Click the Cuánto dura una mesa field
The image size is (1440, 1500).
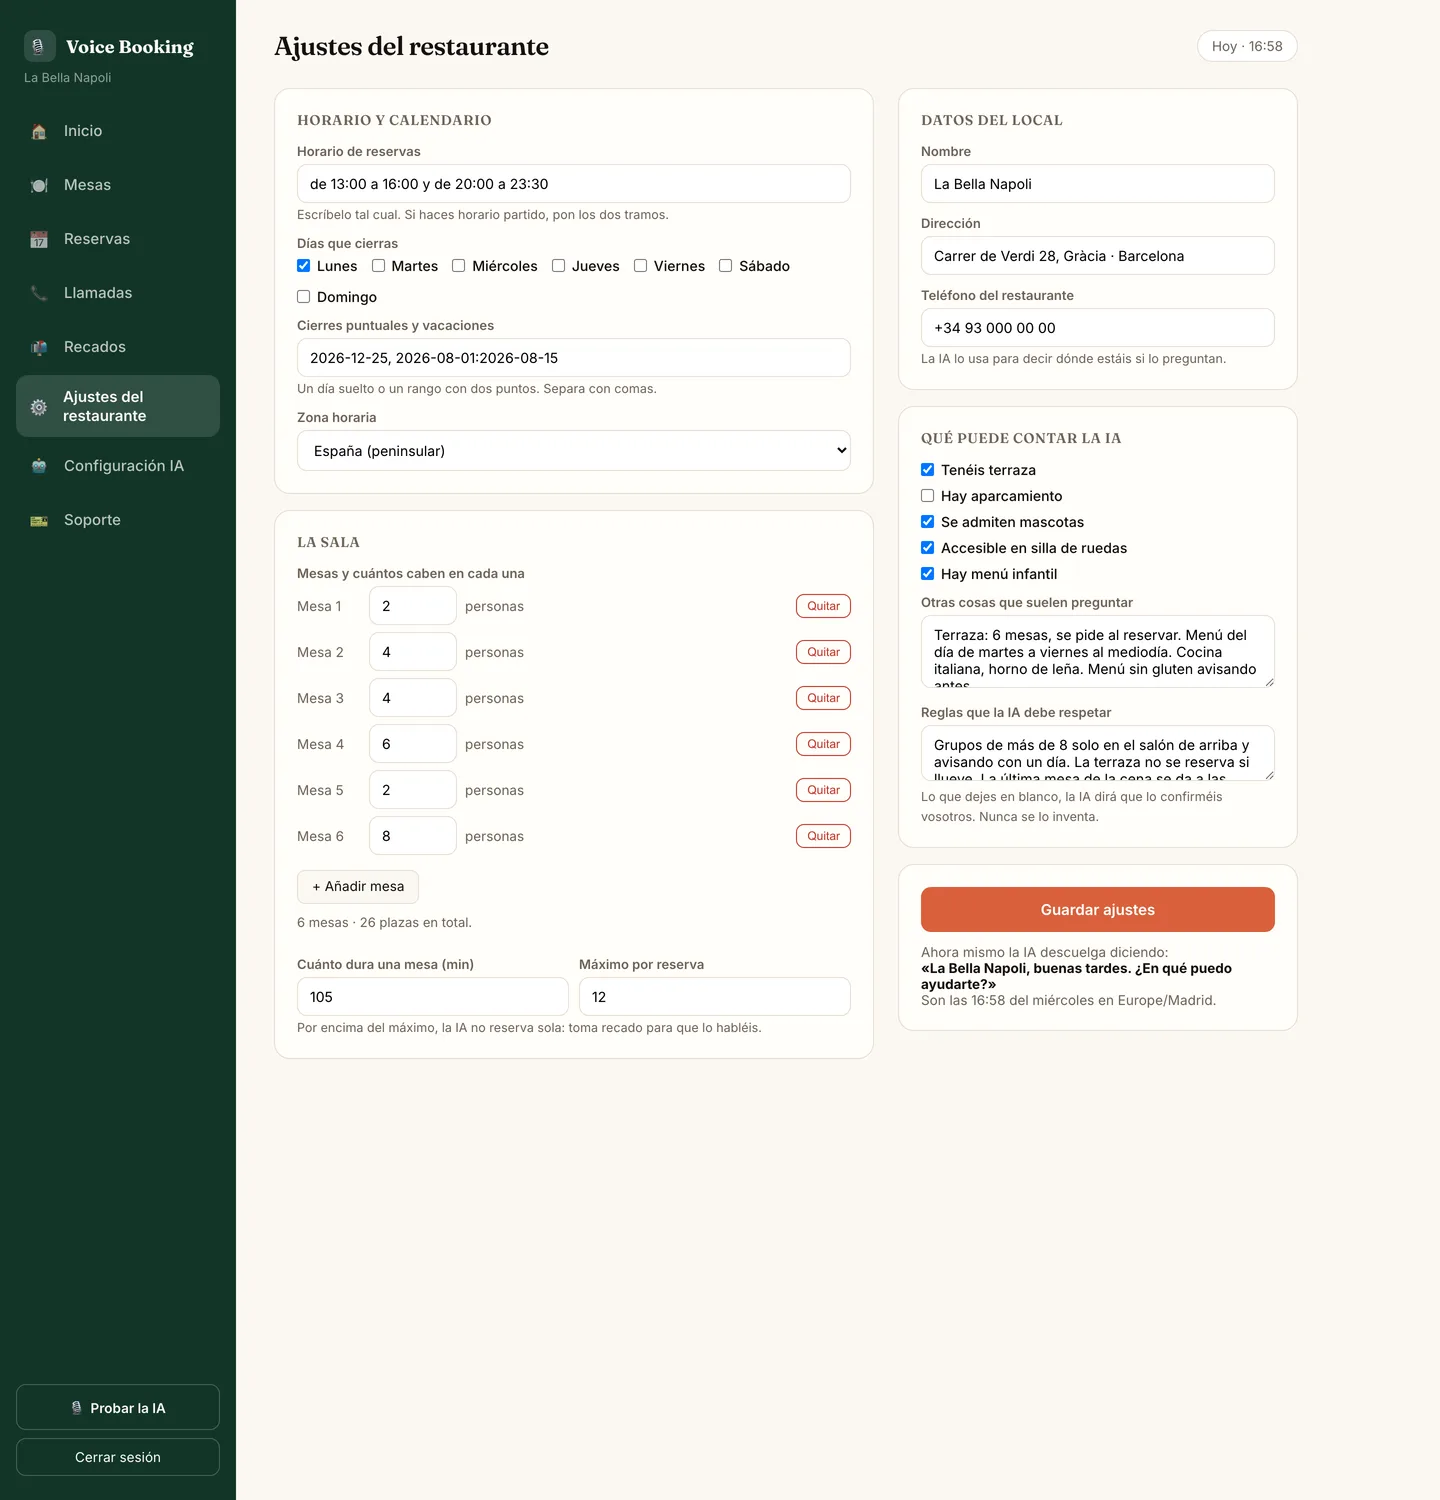433,997
